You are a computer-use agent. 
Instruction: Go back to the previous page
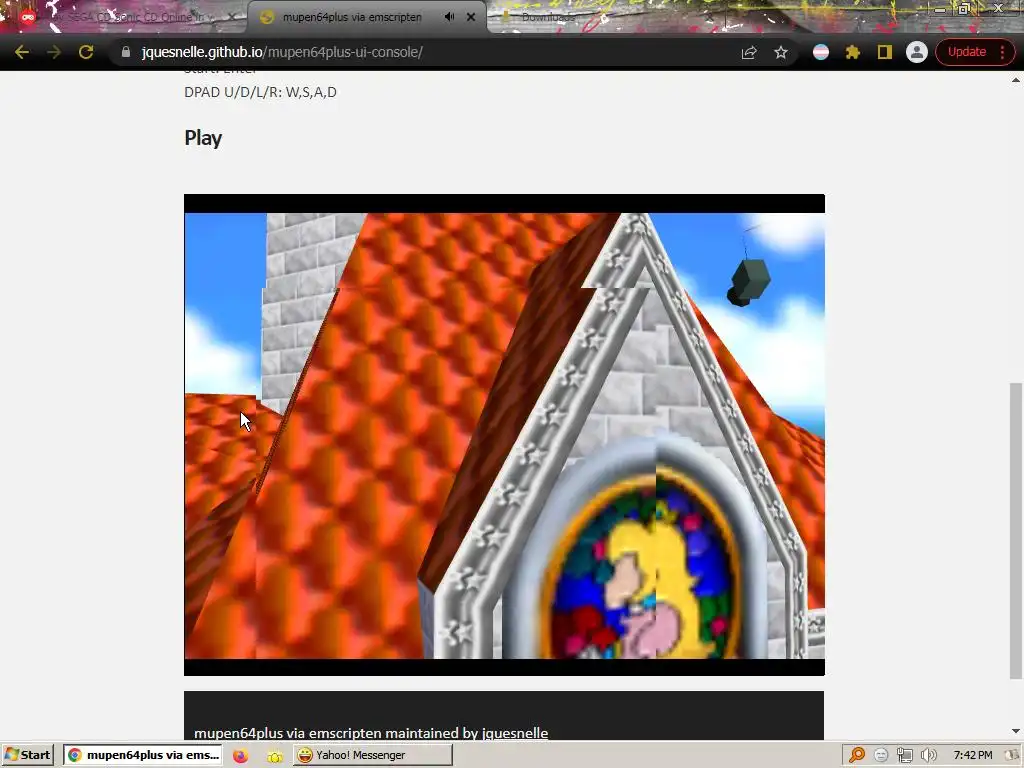tap(22, 52)
